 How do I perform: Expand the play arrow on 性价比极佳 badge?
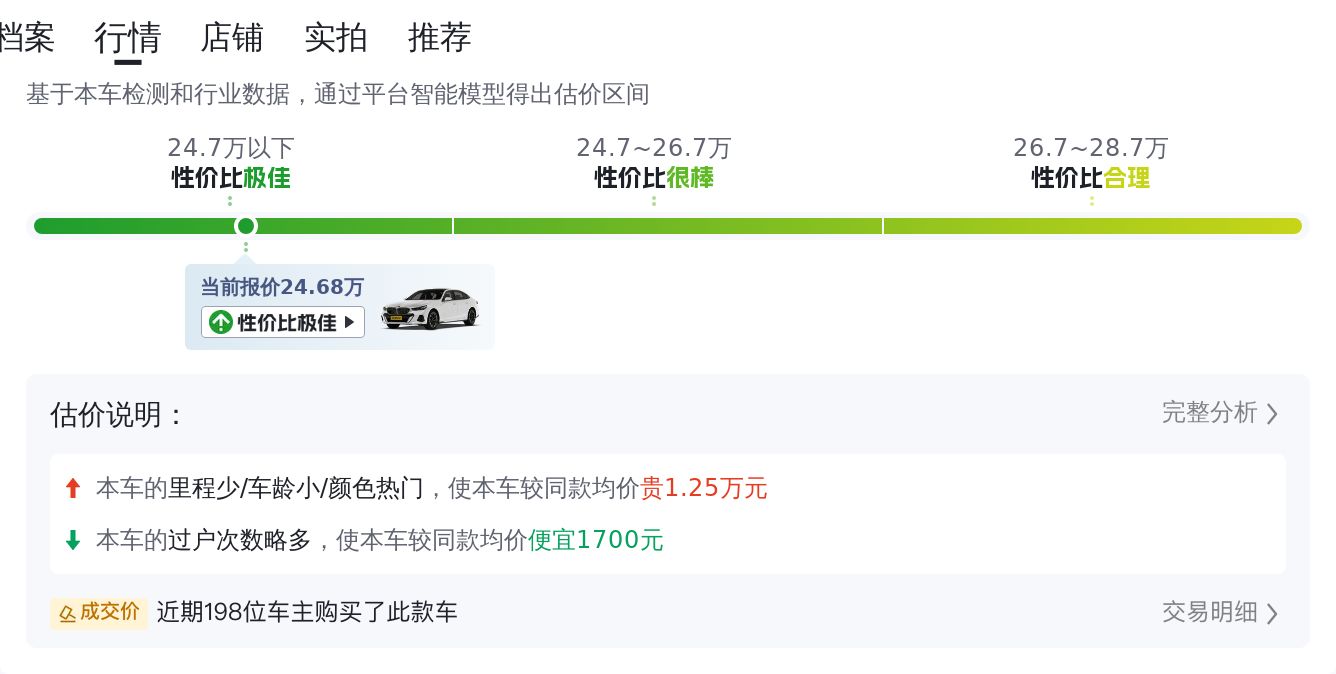tap(349, 322)
